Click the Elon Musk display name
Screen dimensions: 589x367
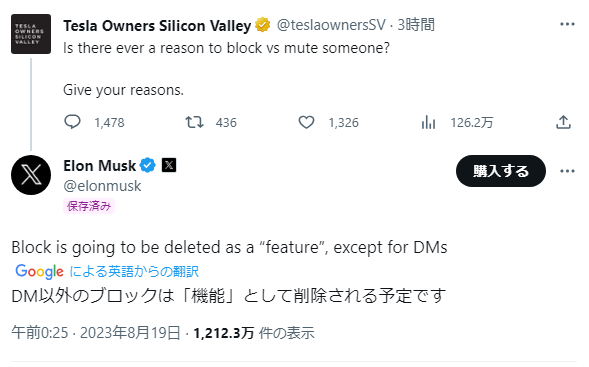[x=100, y=166]
